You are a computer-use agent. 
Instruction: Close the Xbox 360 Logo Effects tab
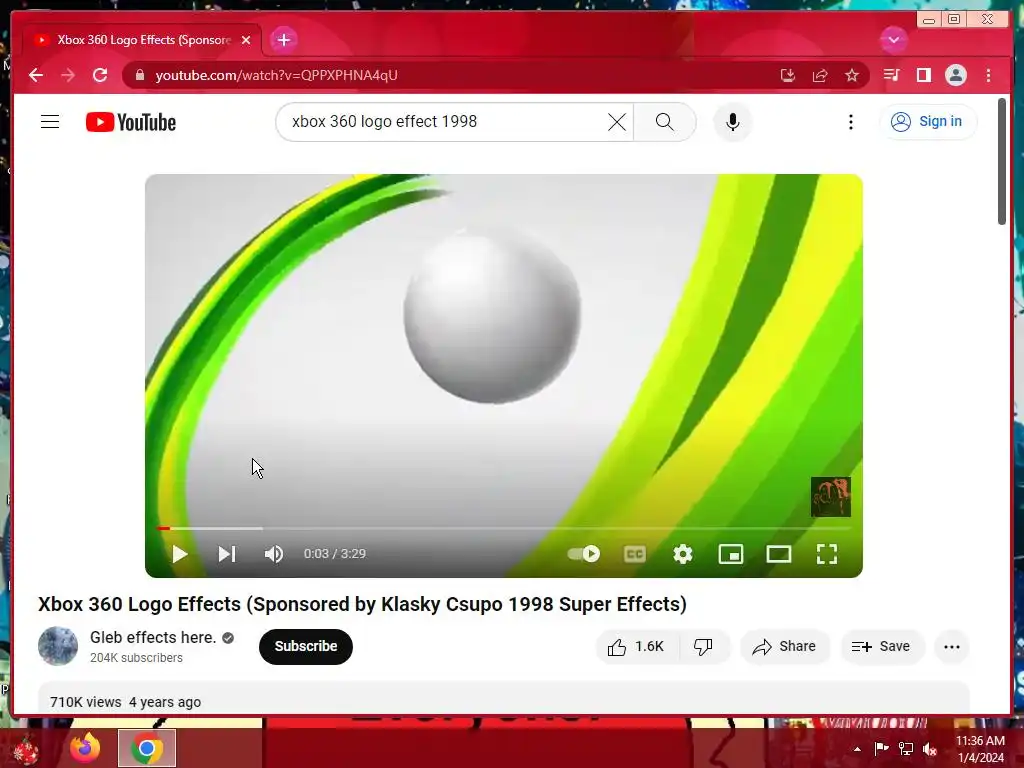click(246, 40)
